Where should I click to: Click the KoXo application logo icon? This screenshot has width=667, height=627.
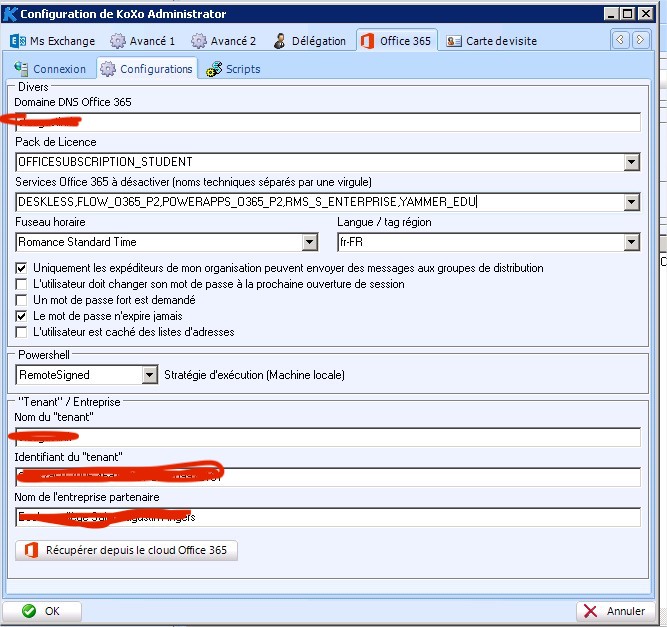[10, 14]
